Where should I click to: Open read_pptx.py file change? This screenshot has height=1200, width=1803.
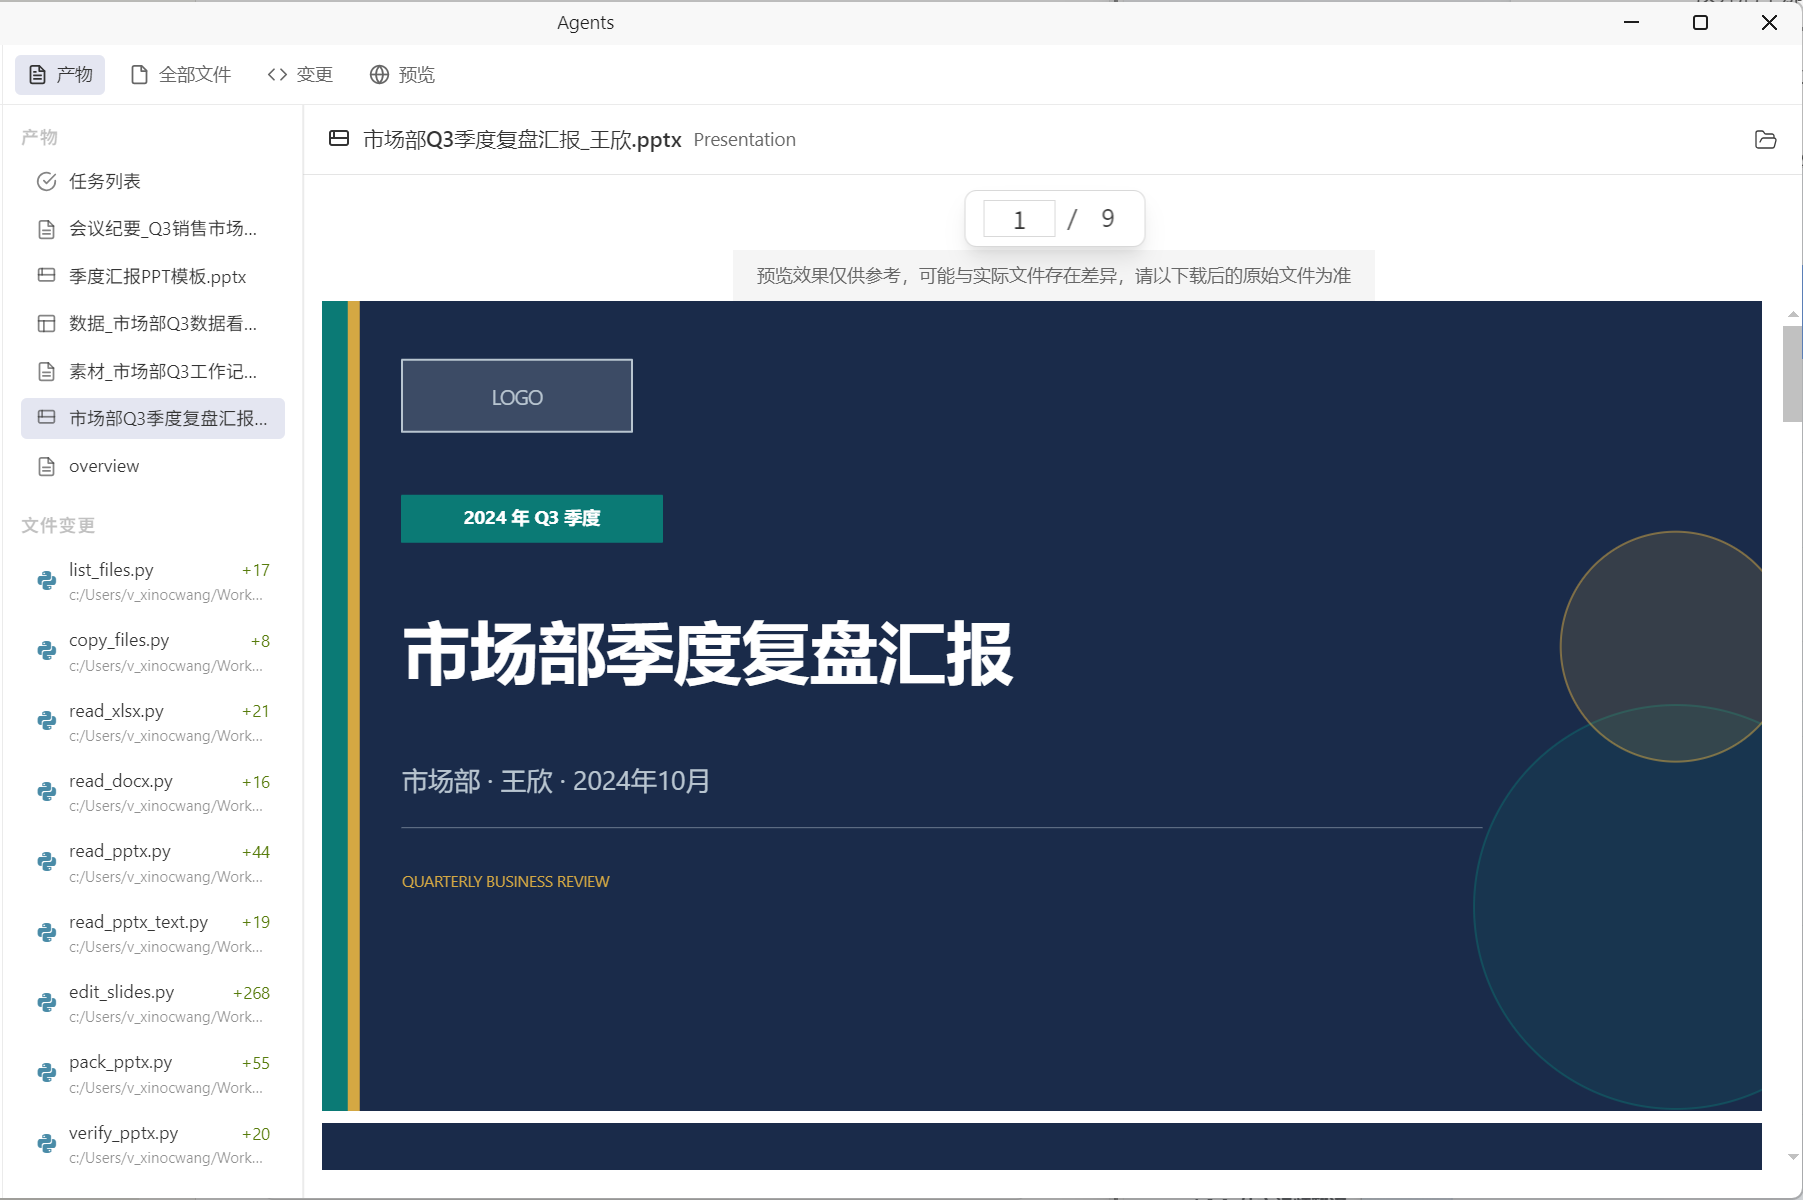pyautogui.click(x=120, y=852)
